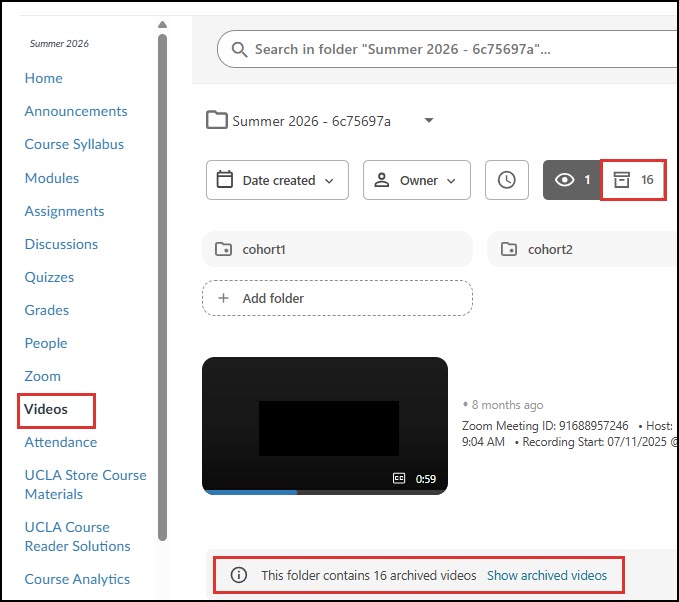Click the folder icon beside Summer 2026 title
This screenshot has height=602, width=679.
coord(217,120)
